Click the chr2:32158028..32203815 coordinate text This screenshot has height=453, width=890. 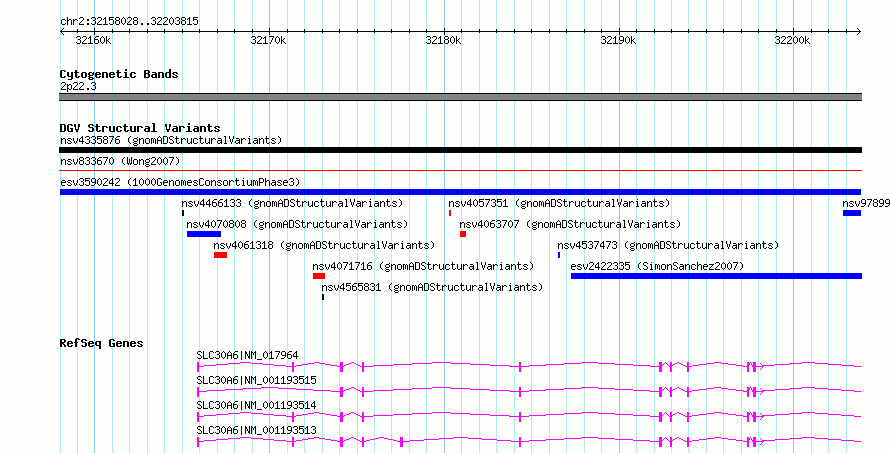tap(129, 22)
